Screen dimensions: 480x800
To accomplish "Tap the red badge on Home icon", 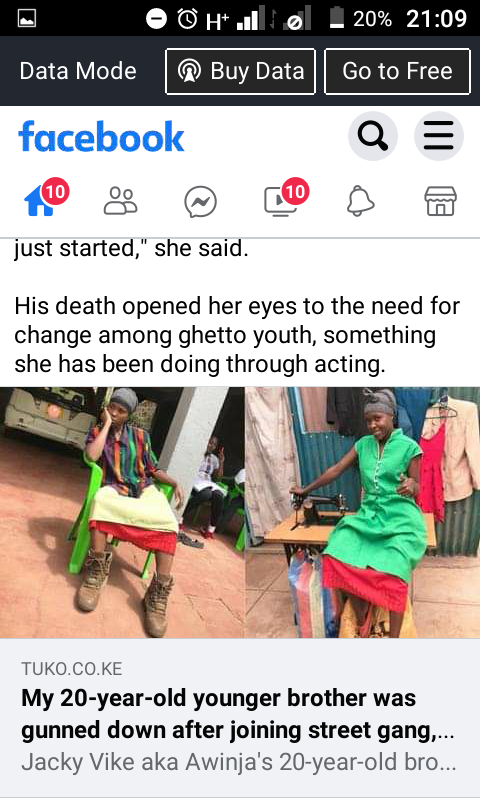I will pyautogui.click(x=55, y=192).
